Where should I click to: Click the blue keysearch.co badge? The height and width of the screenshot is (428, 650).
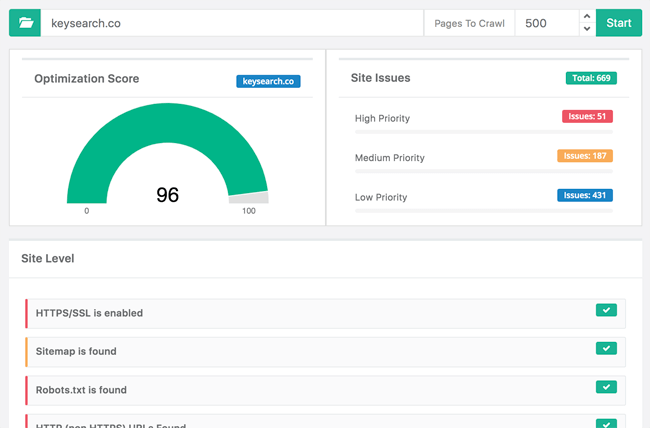click(x=268, y=81)
